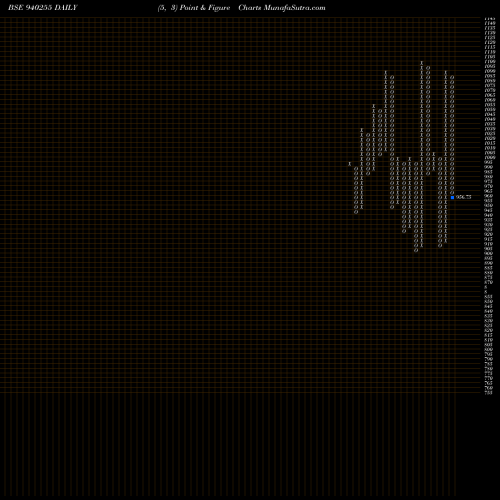
Task: Click the blue current price marker
Action: coord(452,197)
